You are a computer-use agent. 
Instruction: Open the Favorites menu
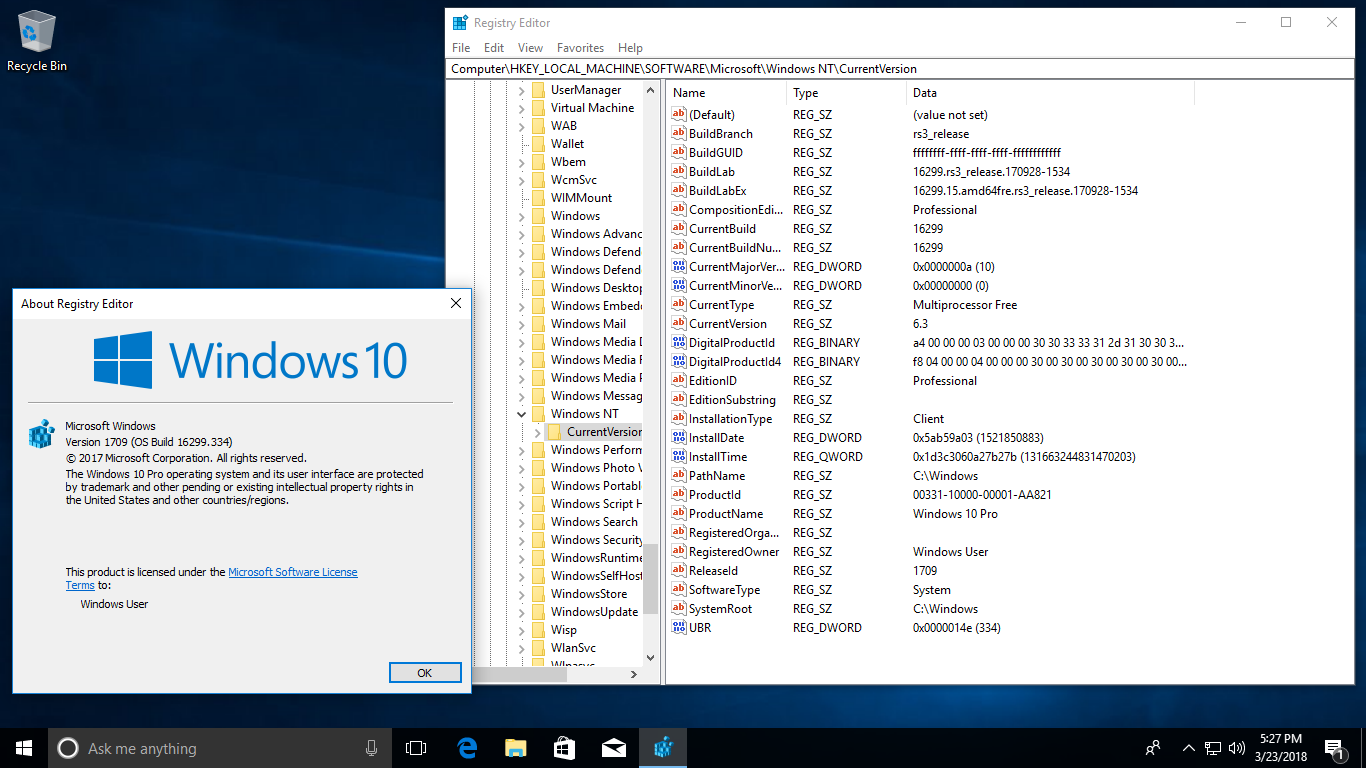point(580,48)
